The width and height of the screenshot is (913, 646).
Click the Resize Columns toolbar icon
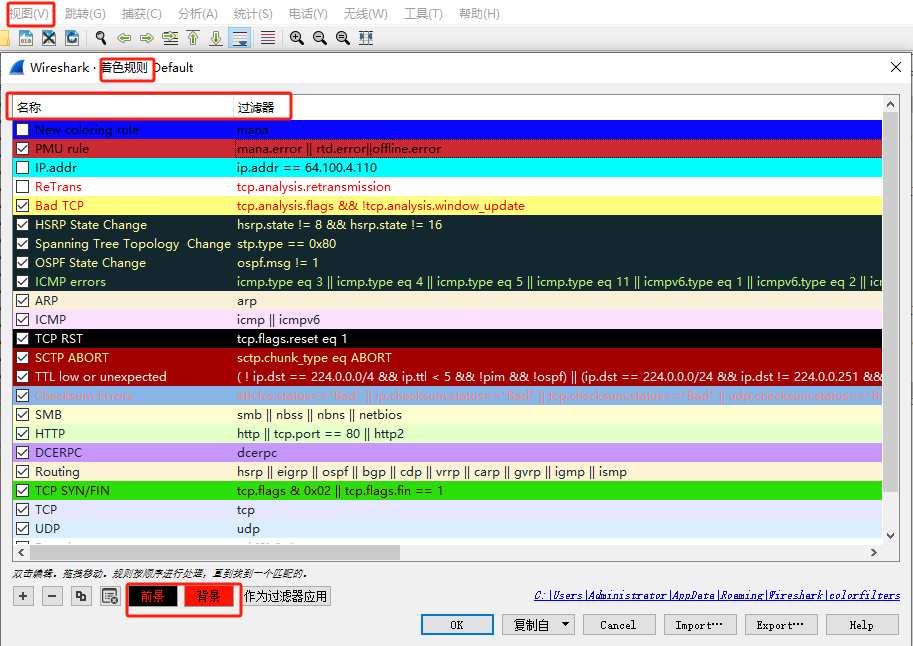[x=367, y=37]
